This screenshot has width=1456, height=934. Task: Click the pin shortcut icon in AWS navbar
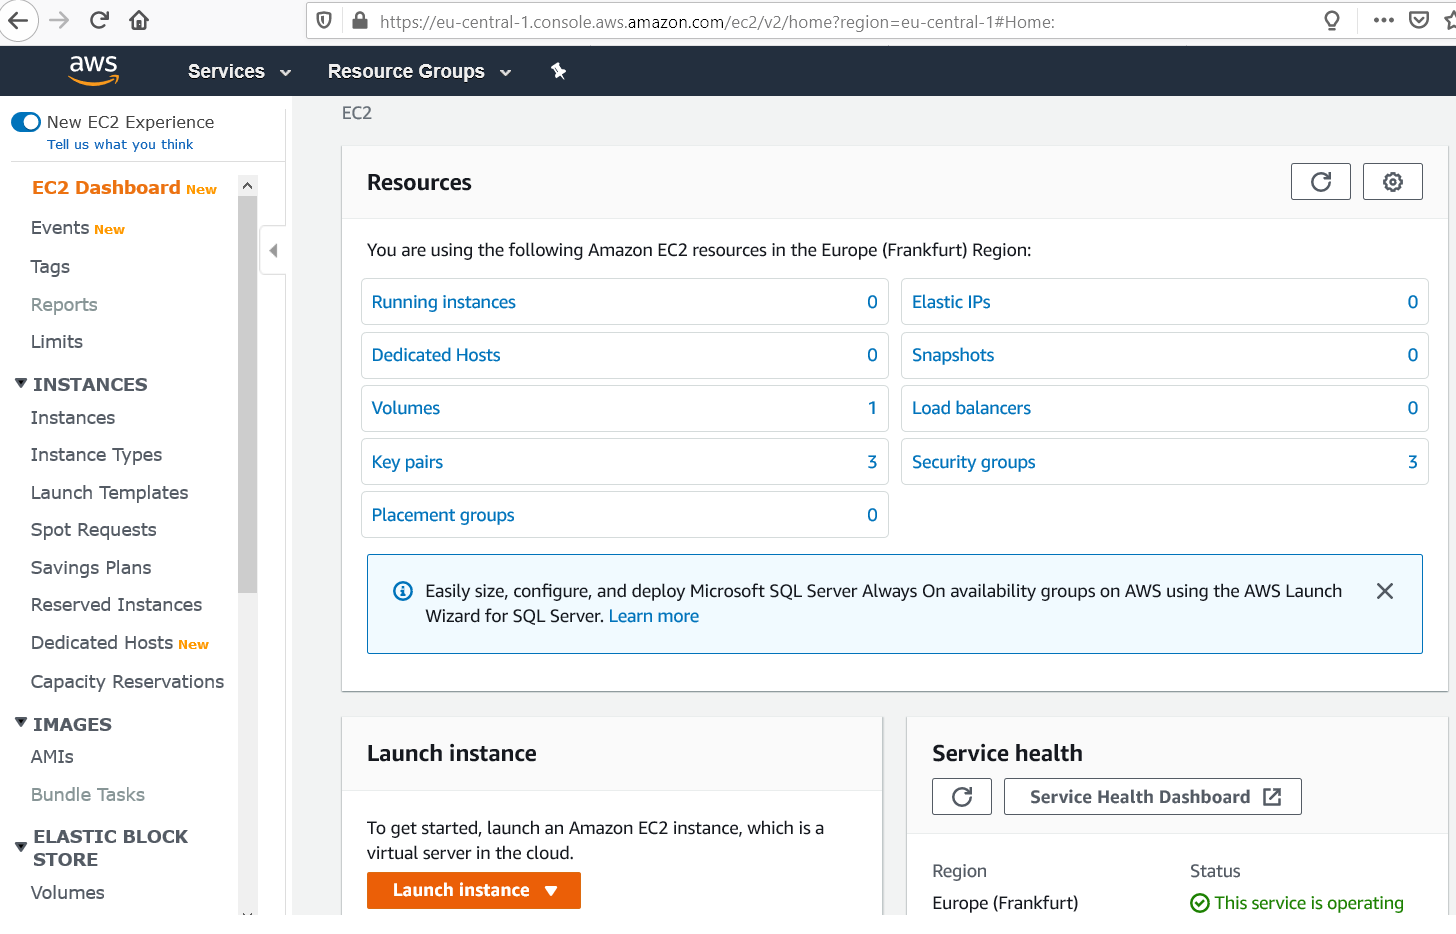tap(559, 71)
